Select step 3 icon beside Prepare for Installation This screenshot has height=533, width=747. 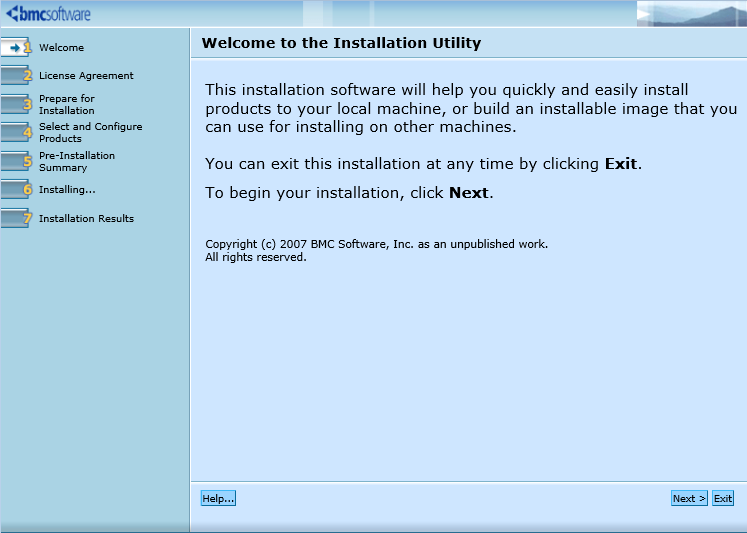click(x=16, y=104)
